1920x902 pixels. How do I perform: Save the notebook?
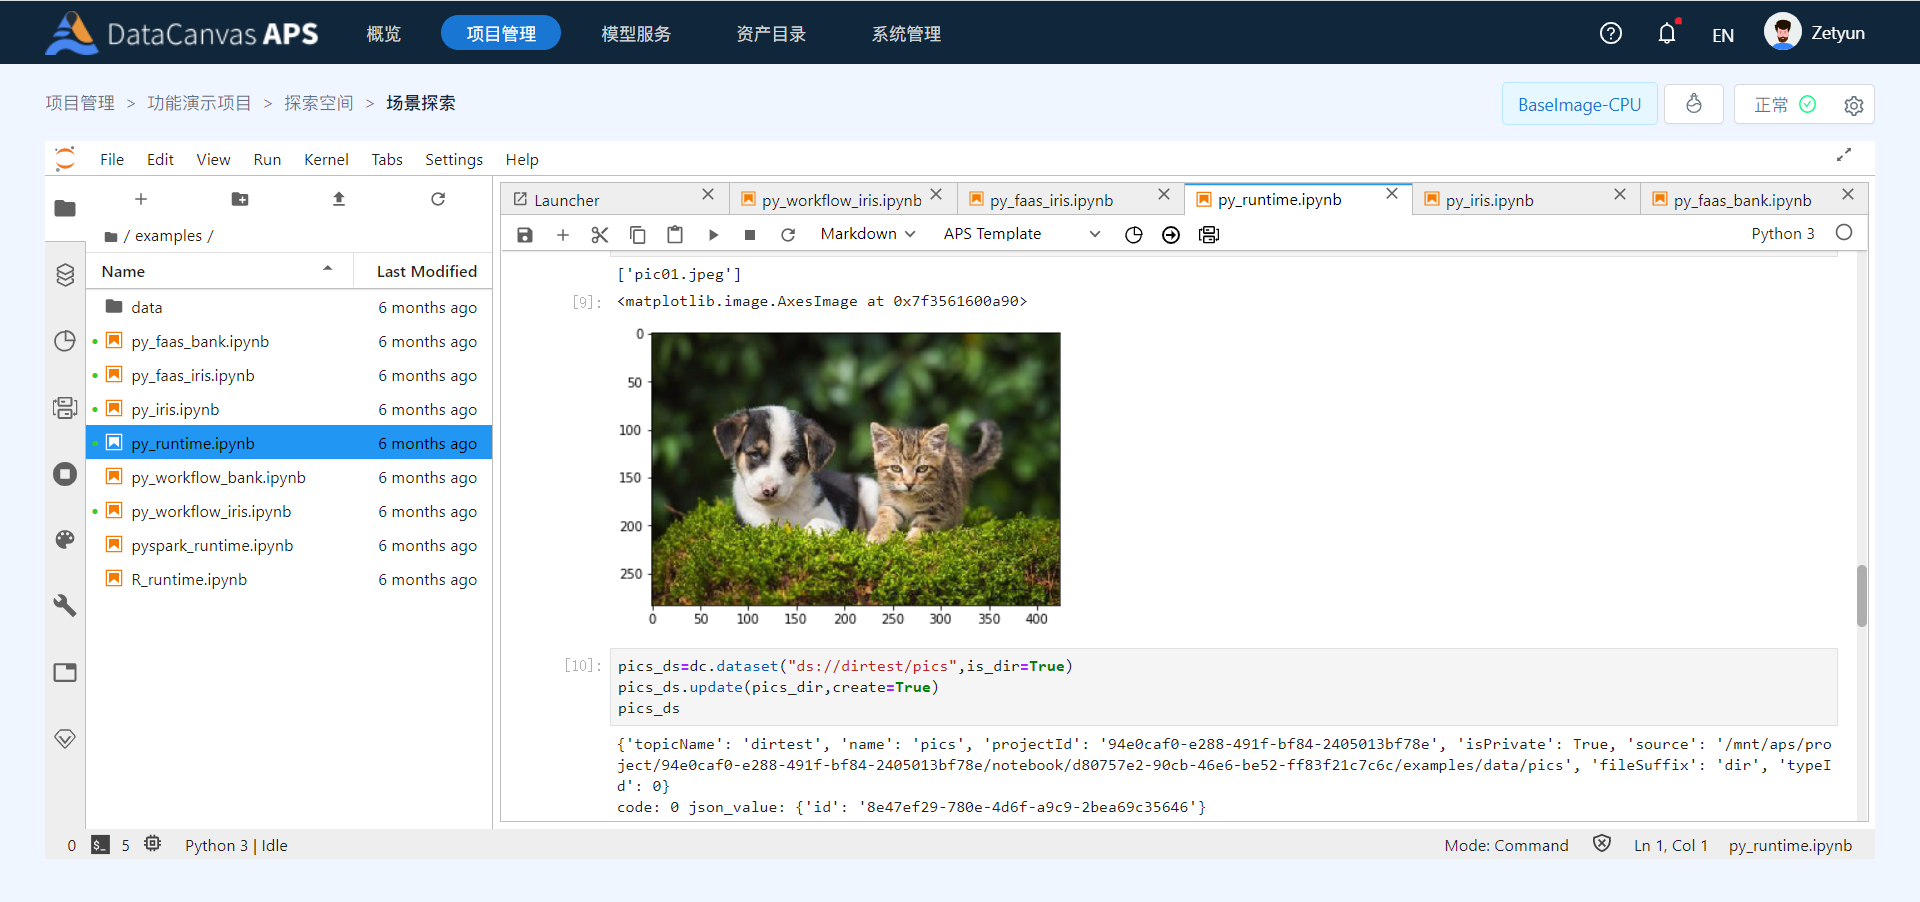[525, 234]
